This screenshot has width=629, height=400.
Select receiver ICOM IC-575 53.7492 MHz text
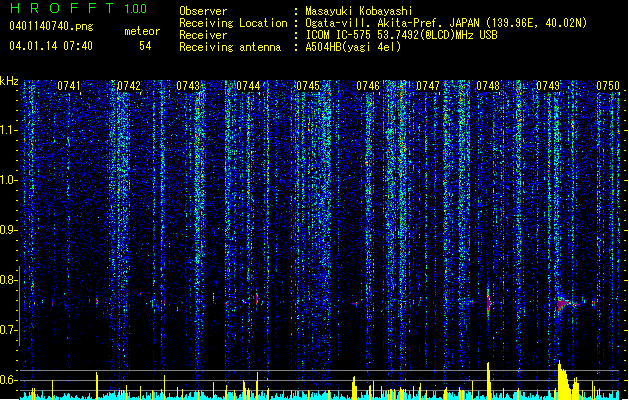point(402,35)
